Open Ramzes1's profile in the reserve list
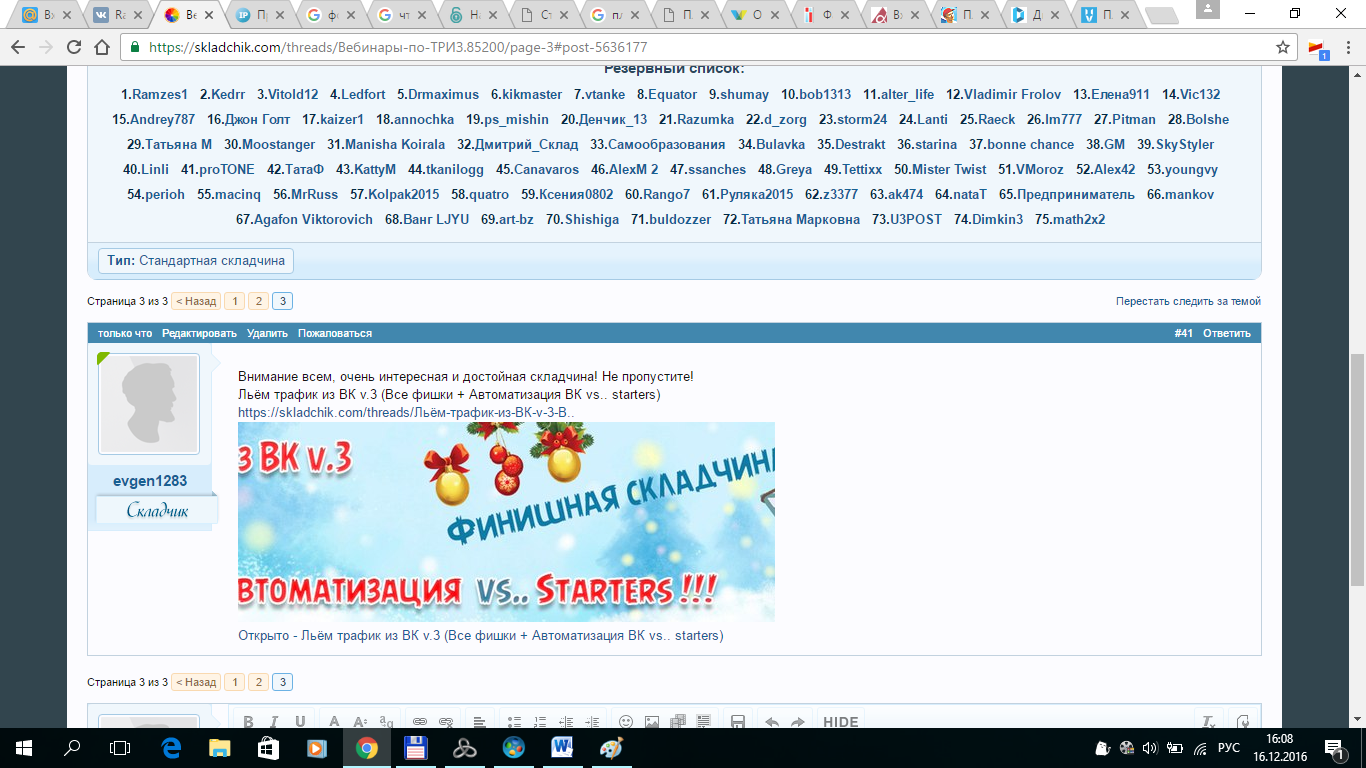The width and height of the screenshot is (1366, 768). [x=160, y=94]
